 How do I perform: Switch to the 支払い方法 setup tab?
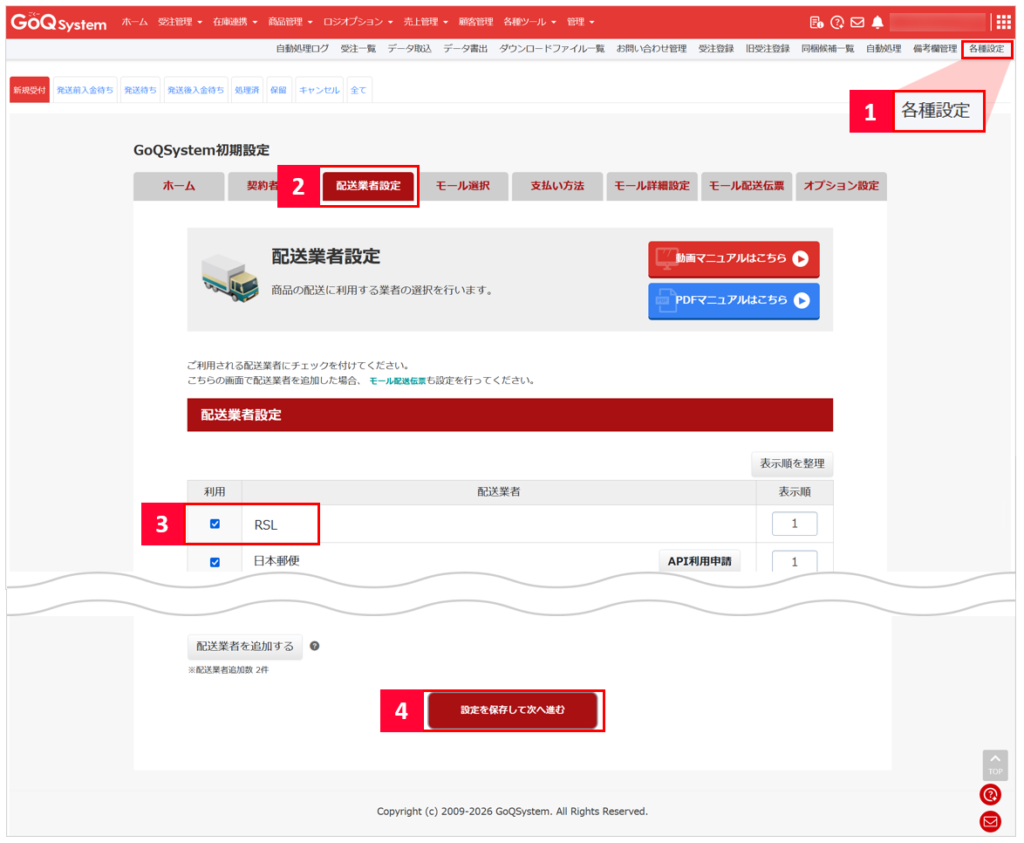pos(558,186)
